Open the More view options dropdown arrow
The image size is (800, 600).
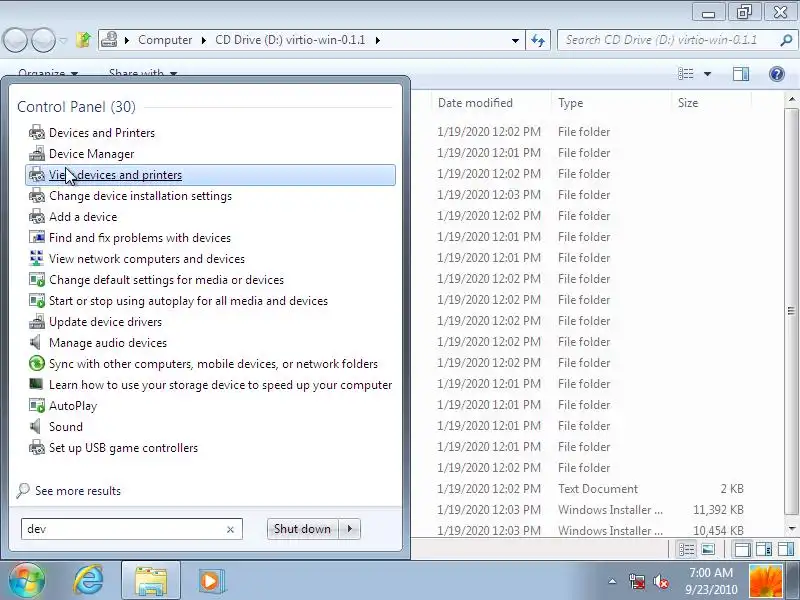[x=708, y=74]
